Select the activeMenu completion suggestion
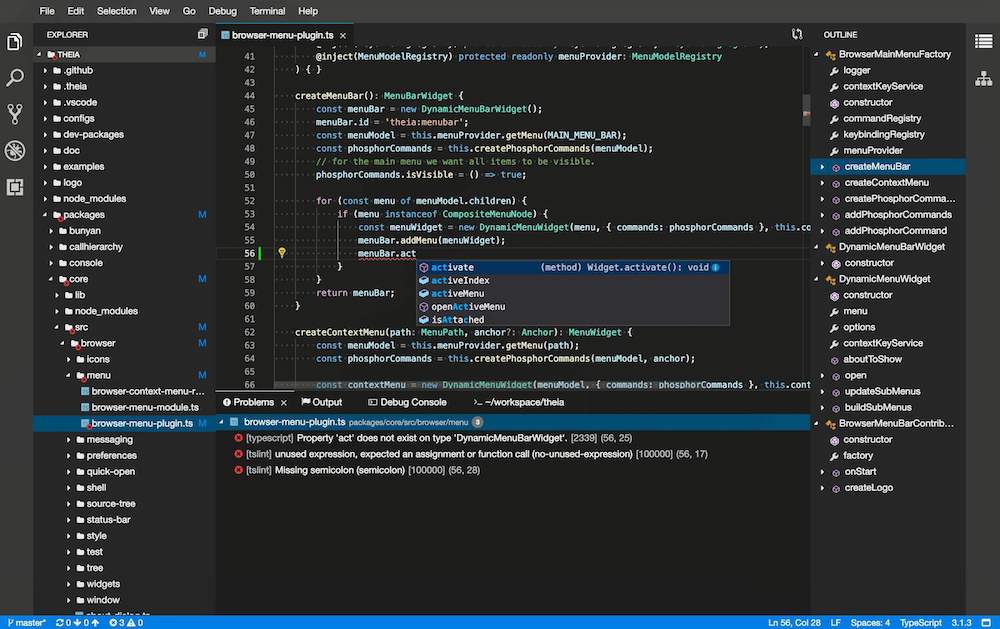 pyautogui.click(x=573, y=293)
